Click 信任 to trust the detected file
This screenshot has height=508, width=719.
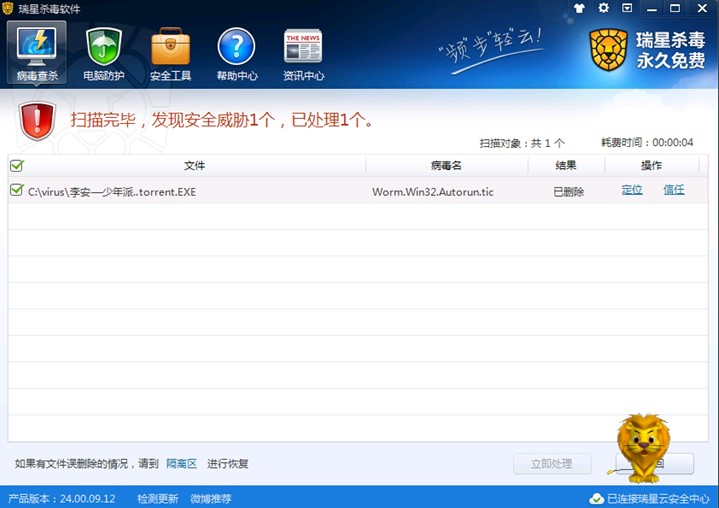[674, 190]
